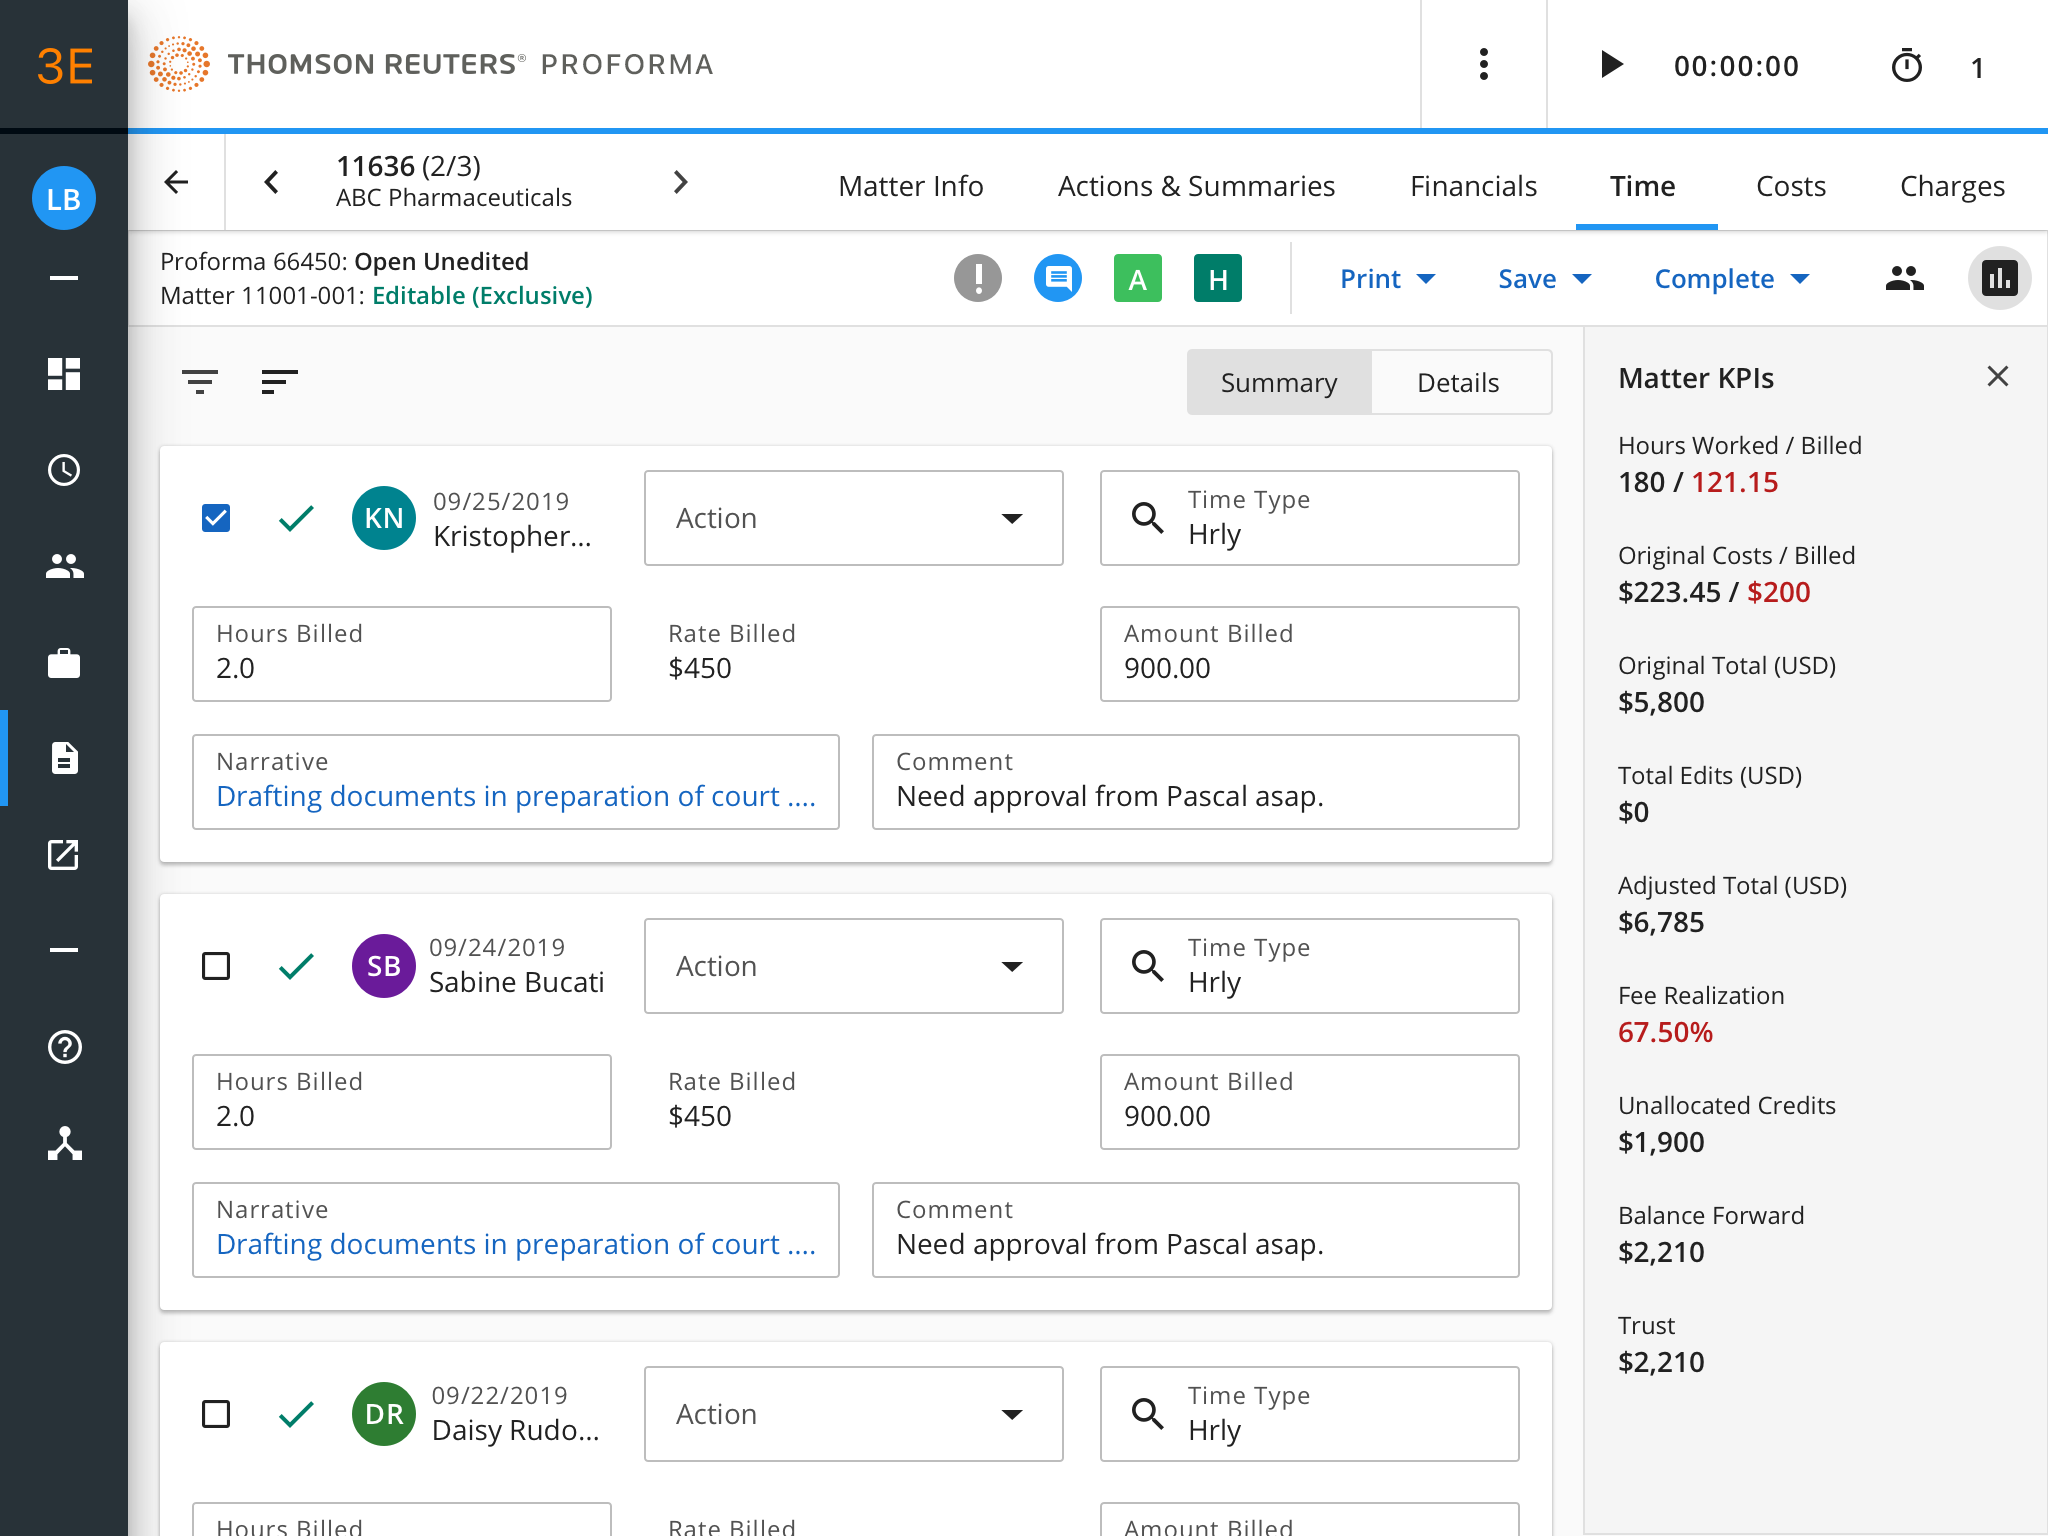2048x1536 pixels.
Task: Open the dashboard icon in sidebar
Action: pyautogui.click(x=64, y=374)
